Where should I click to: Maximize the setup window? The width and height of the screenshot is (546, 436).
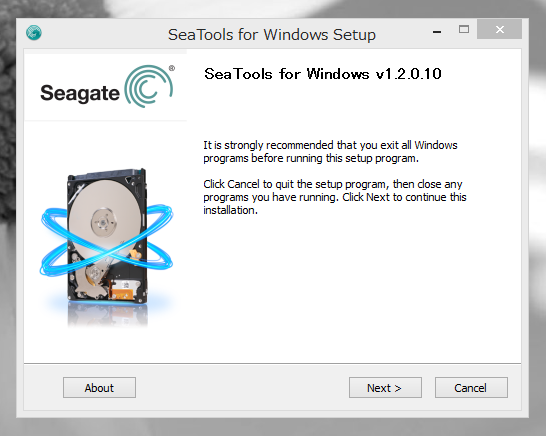click(x=464, y=29)
